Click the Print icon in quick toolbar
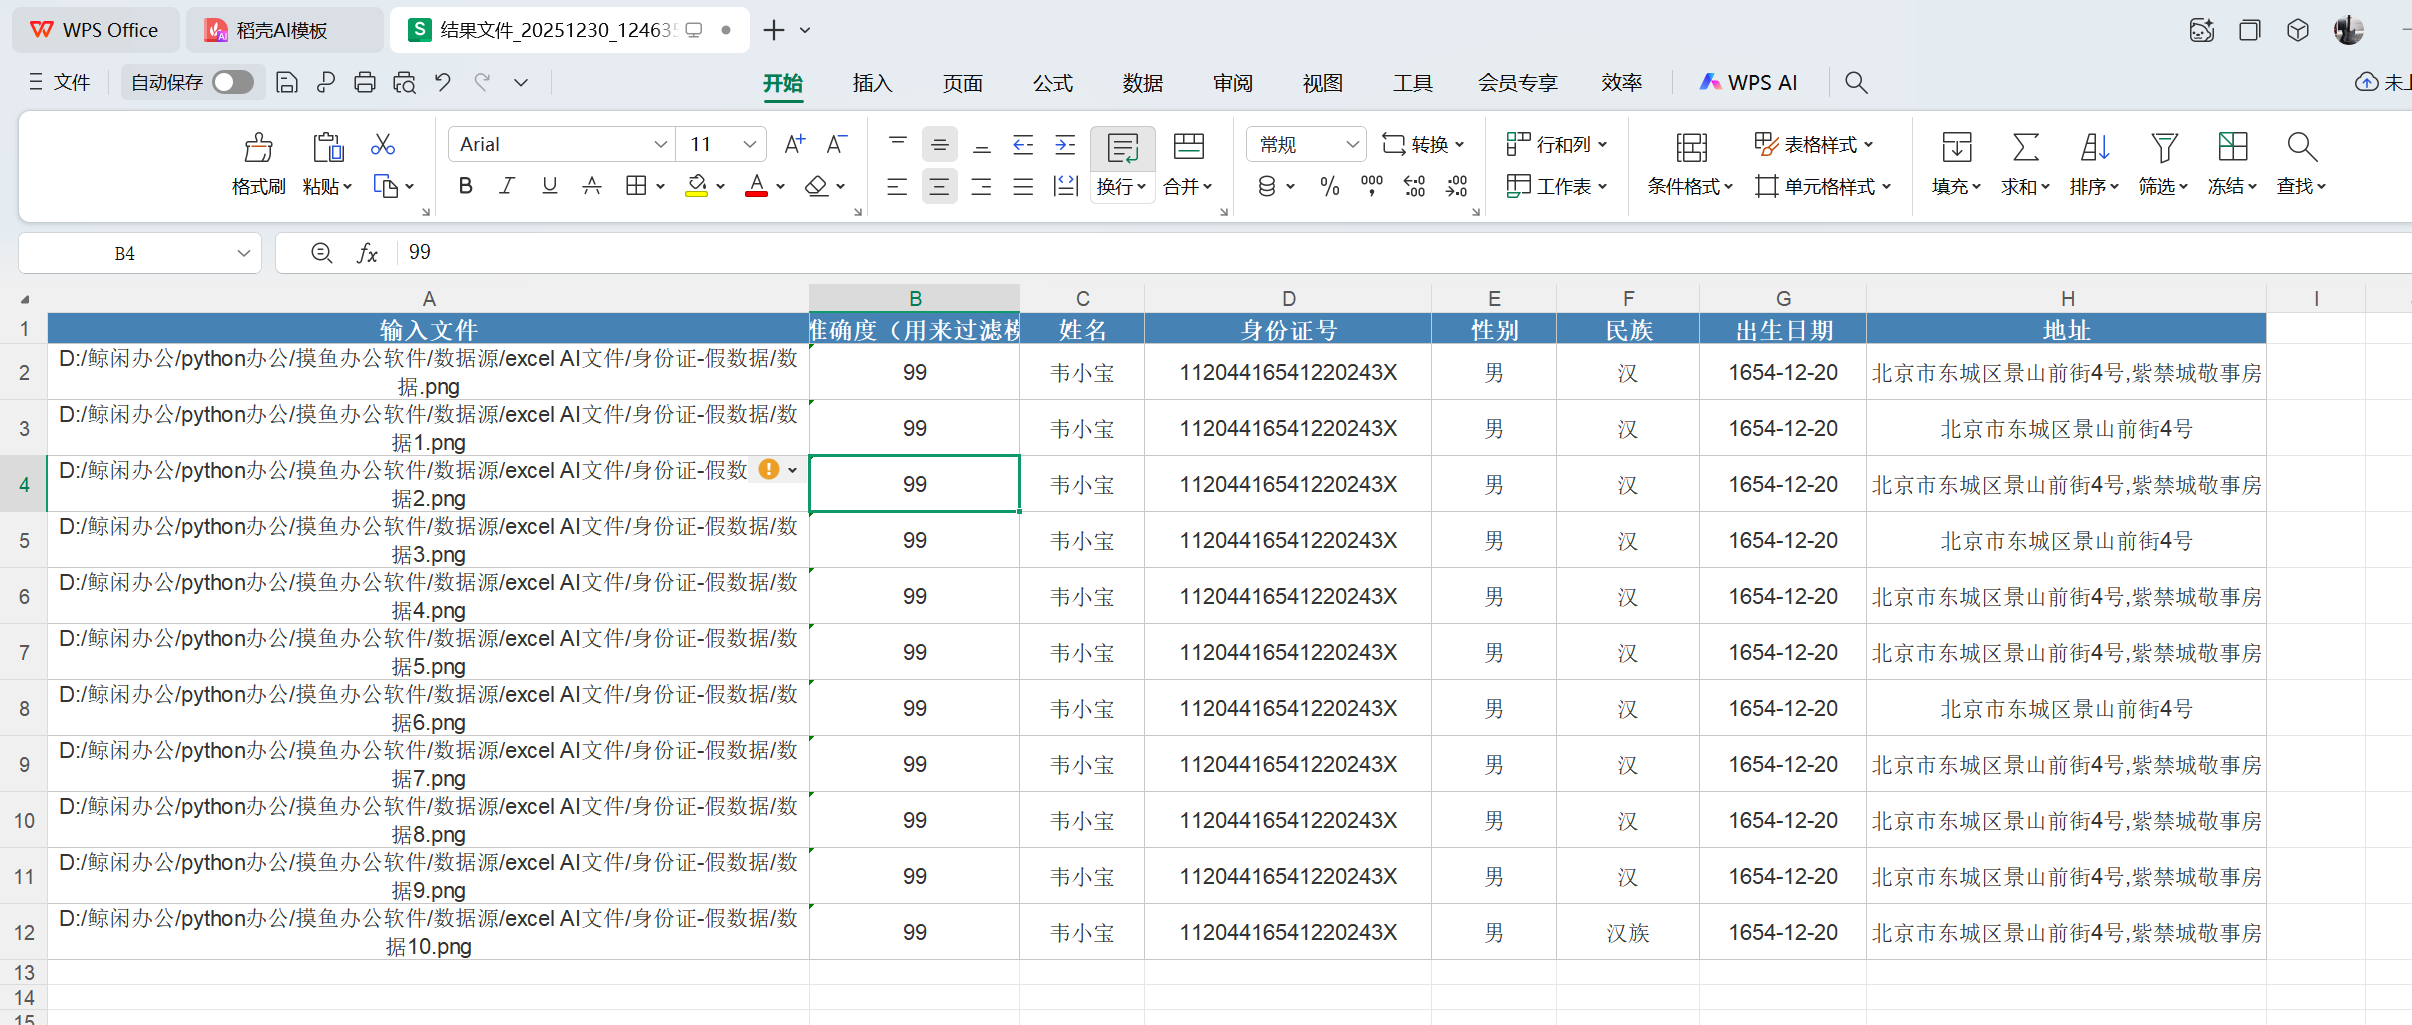The image size is (2412, 1025). click(365, 83)
